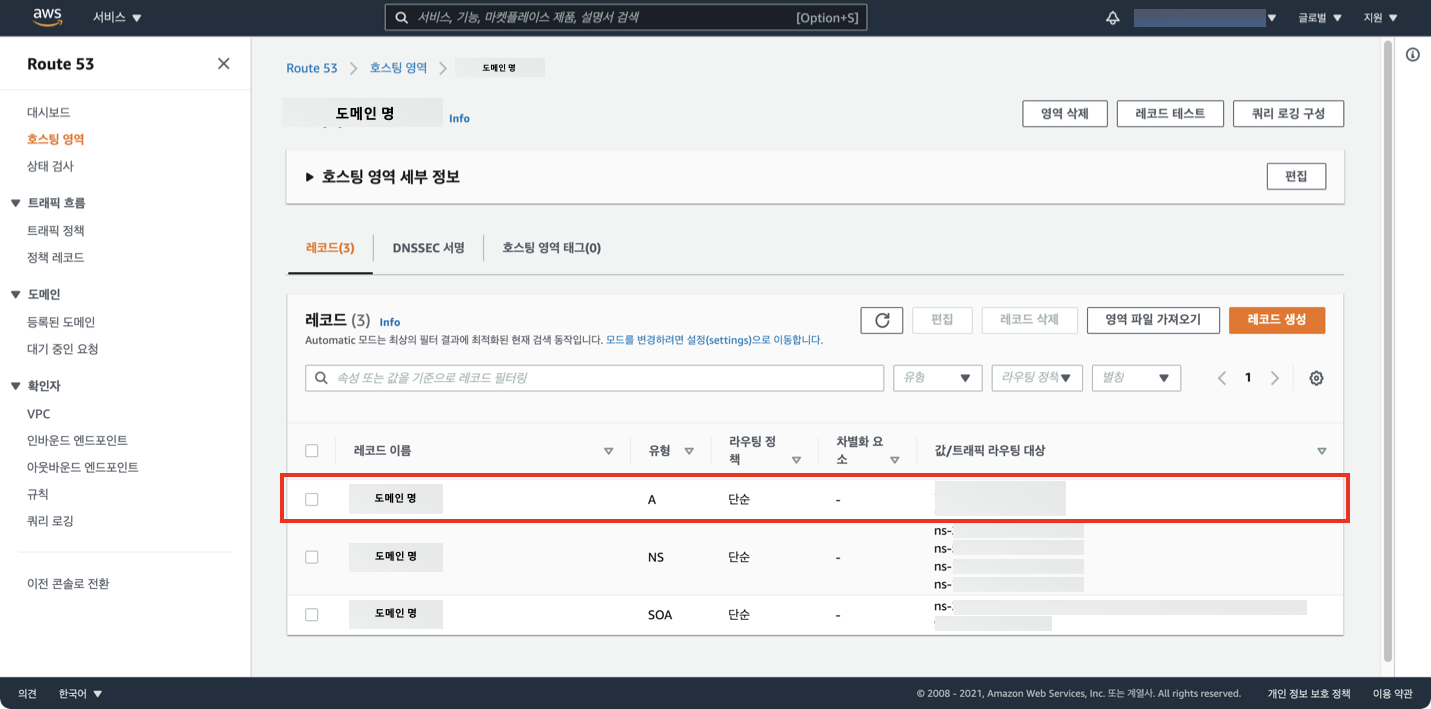Go to previous page arrow
1431x709 pixels.
point(1221,378)
